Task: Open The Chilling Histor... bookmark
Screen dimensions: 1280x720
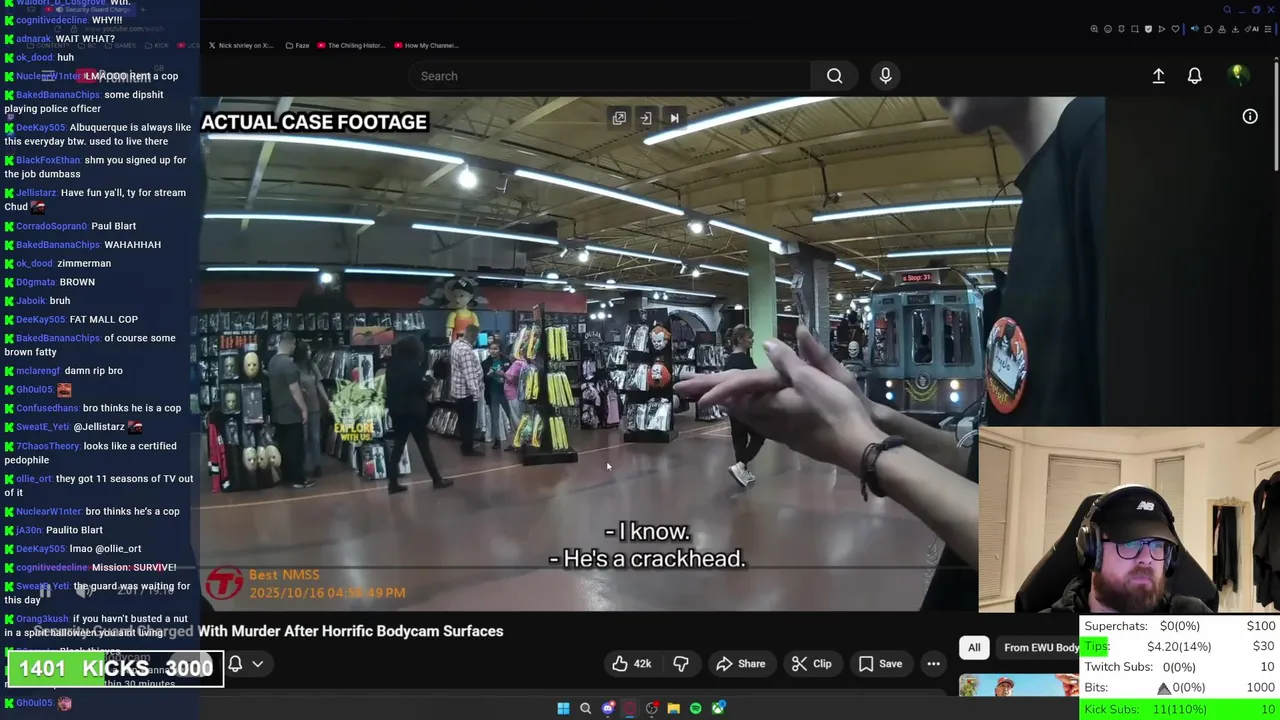Action: coord(351,45)
